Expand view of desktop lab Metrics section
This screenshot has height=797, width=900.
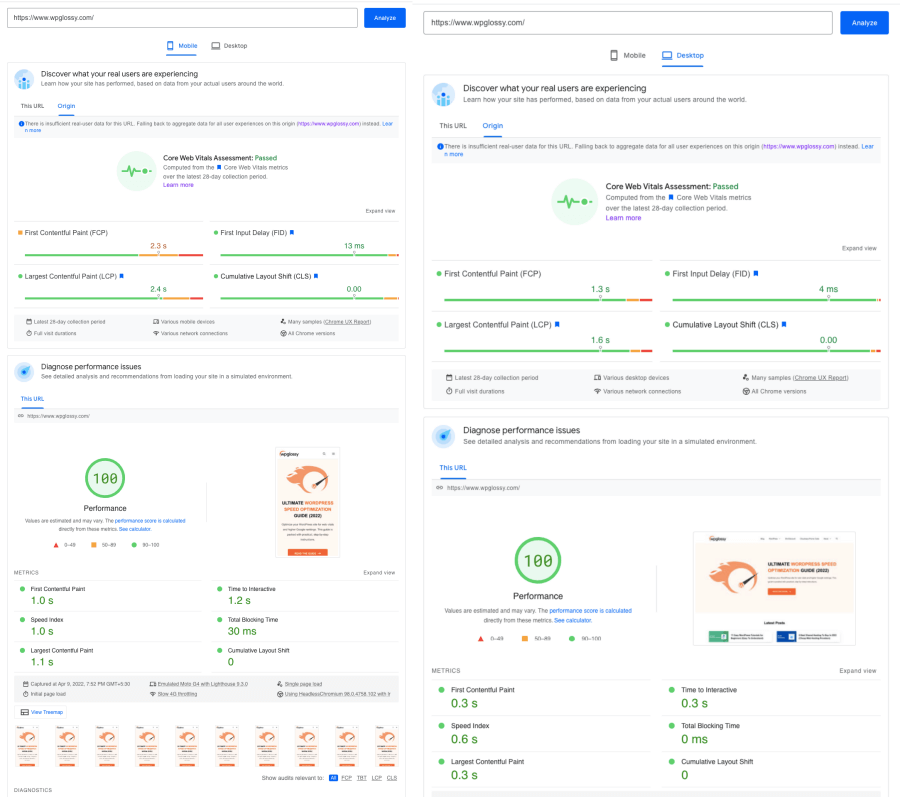point(858,671)
